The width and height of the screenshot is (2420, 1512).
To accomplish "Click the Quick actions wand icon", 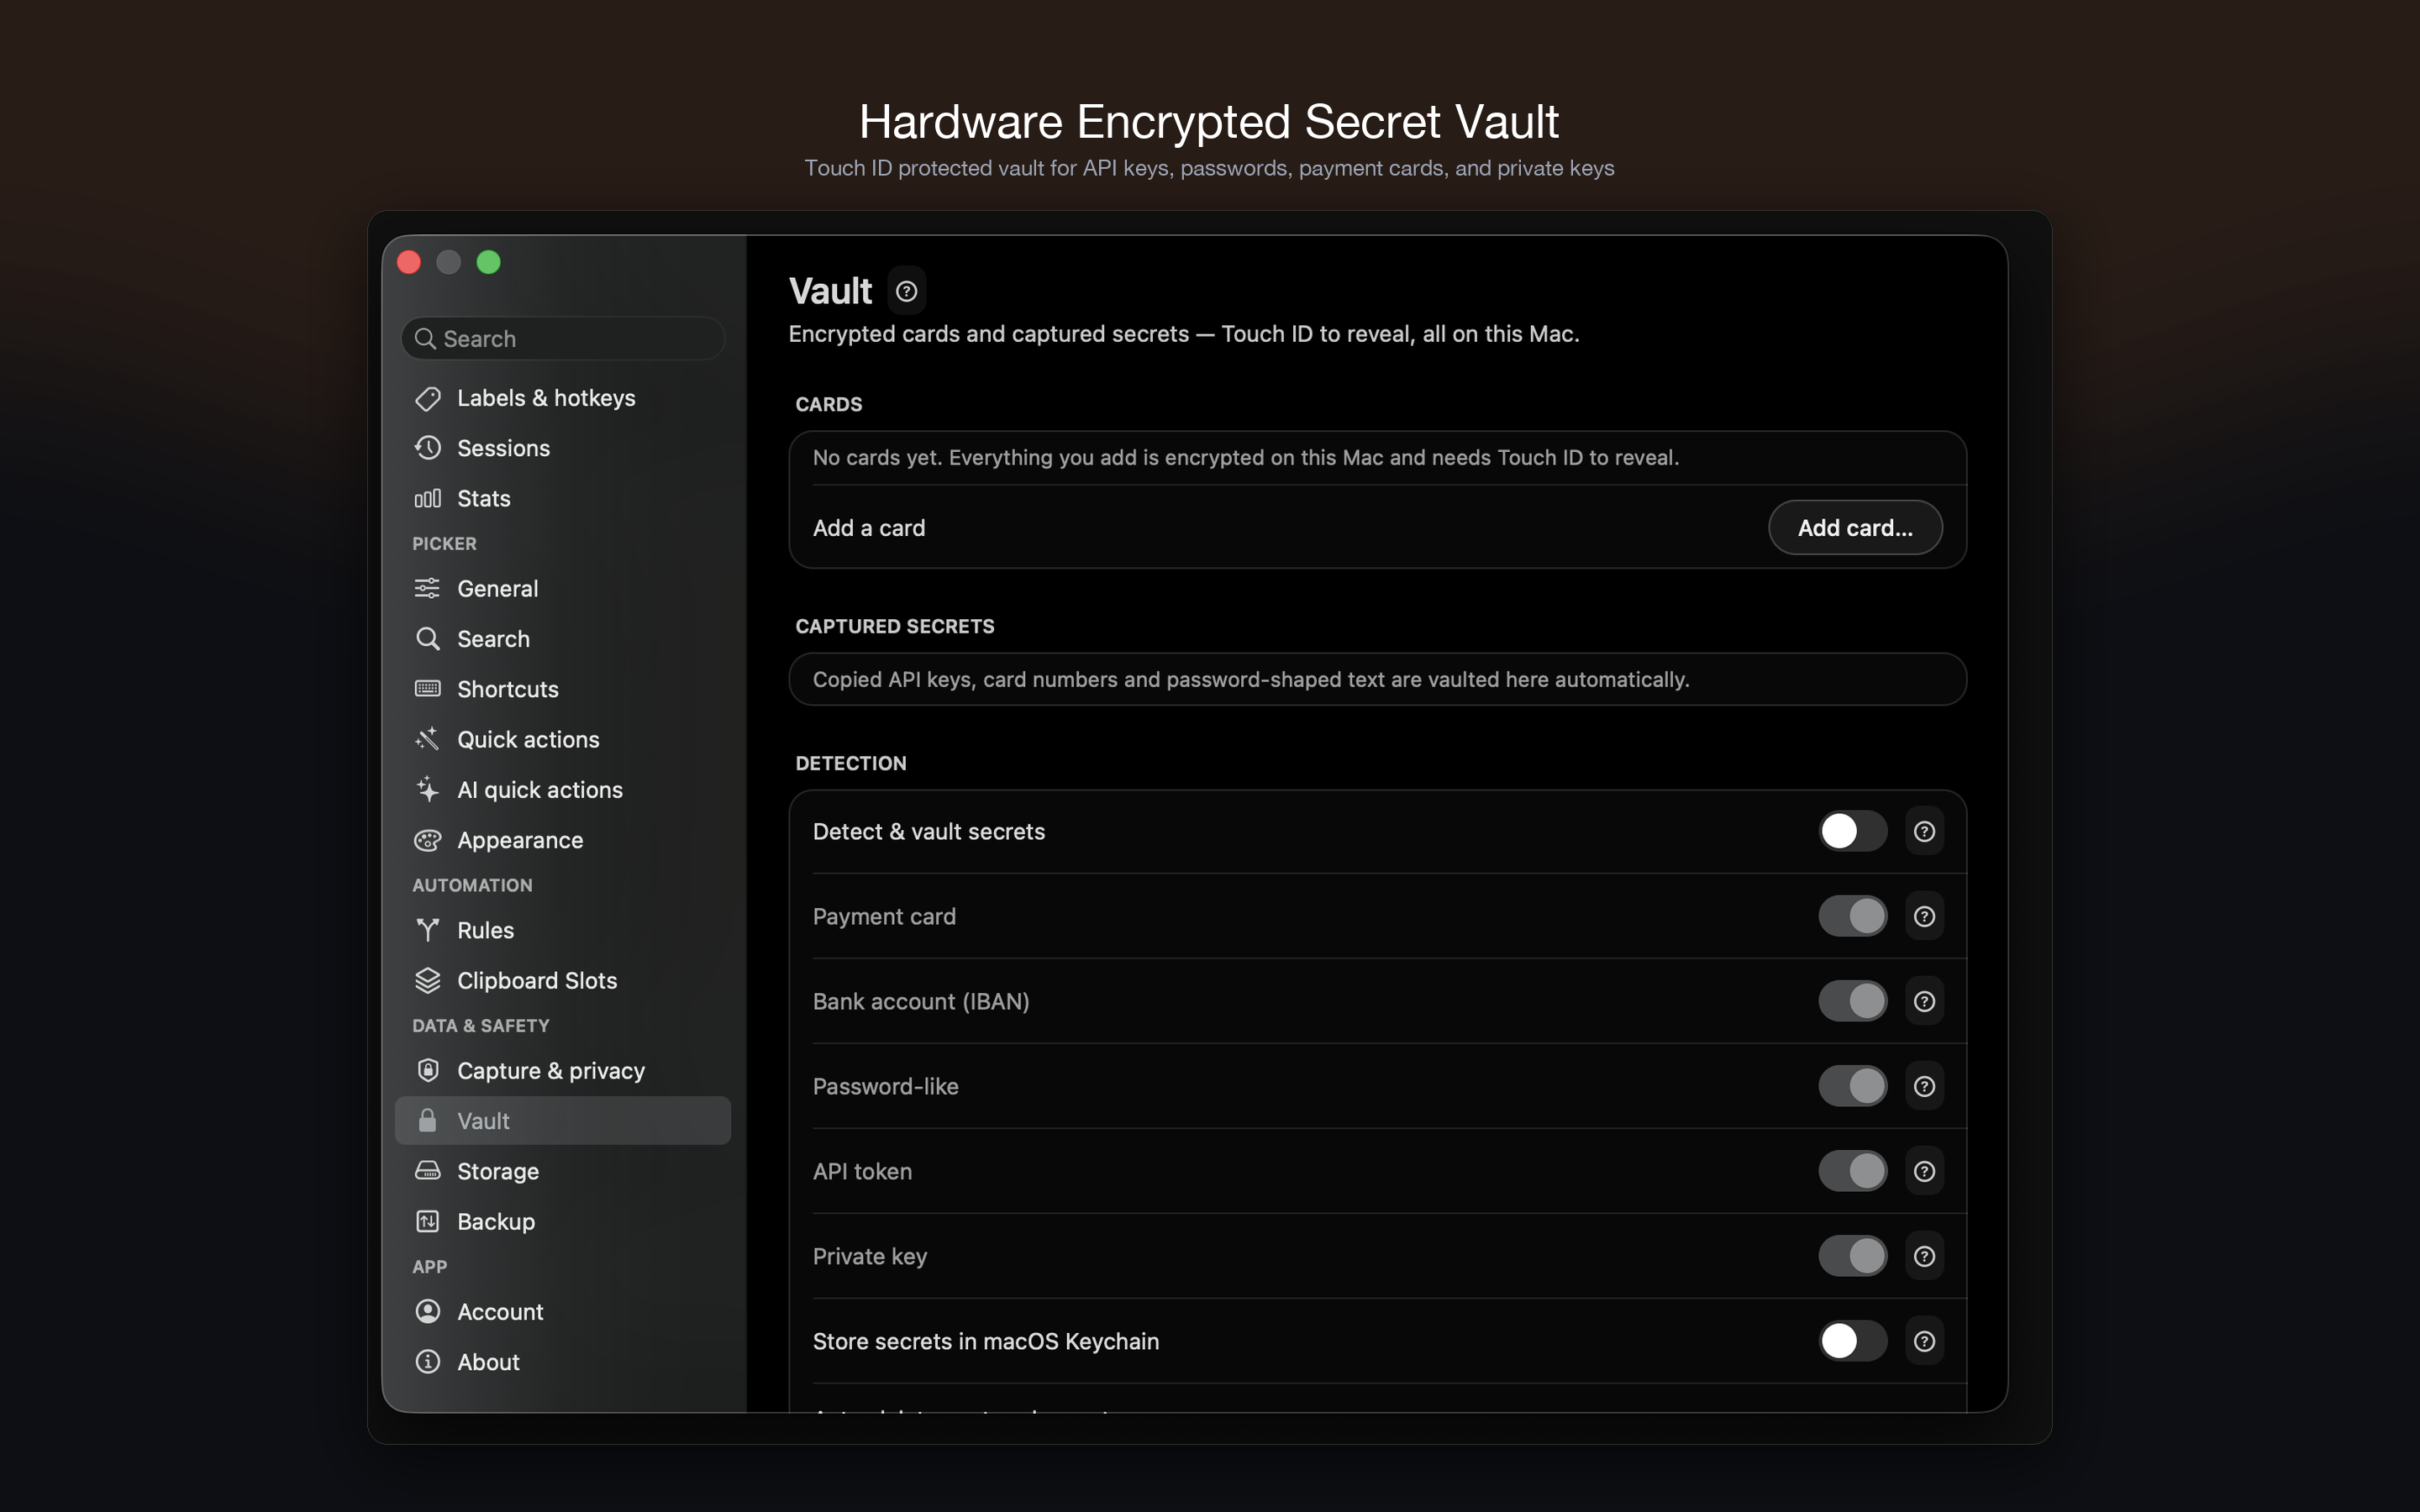I will tap(427, 739).
